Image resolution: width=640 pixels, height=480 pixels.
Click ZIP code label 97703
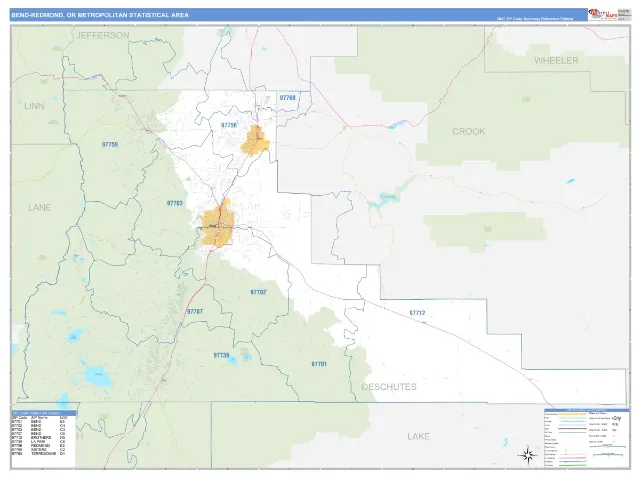(175, 203)
